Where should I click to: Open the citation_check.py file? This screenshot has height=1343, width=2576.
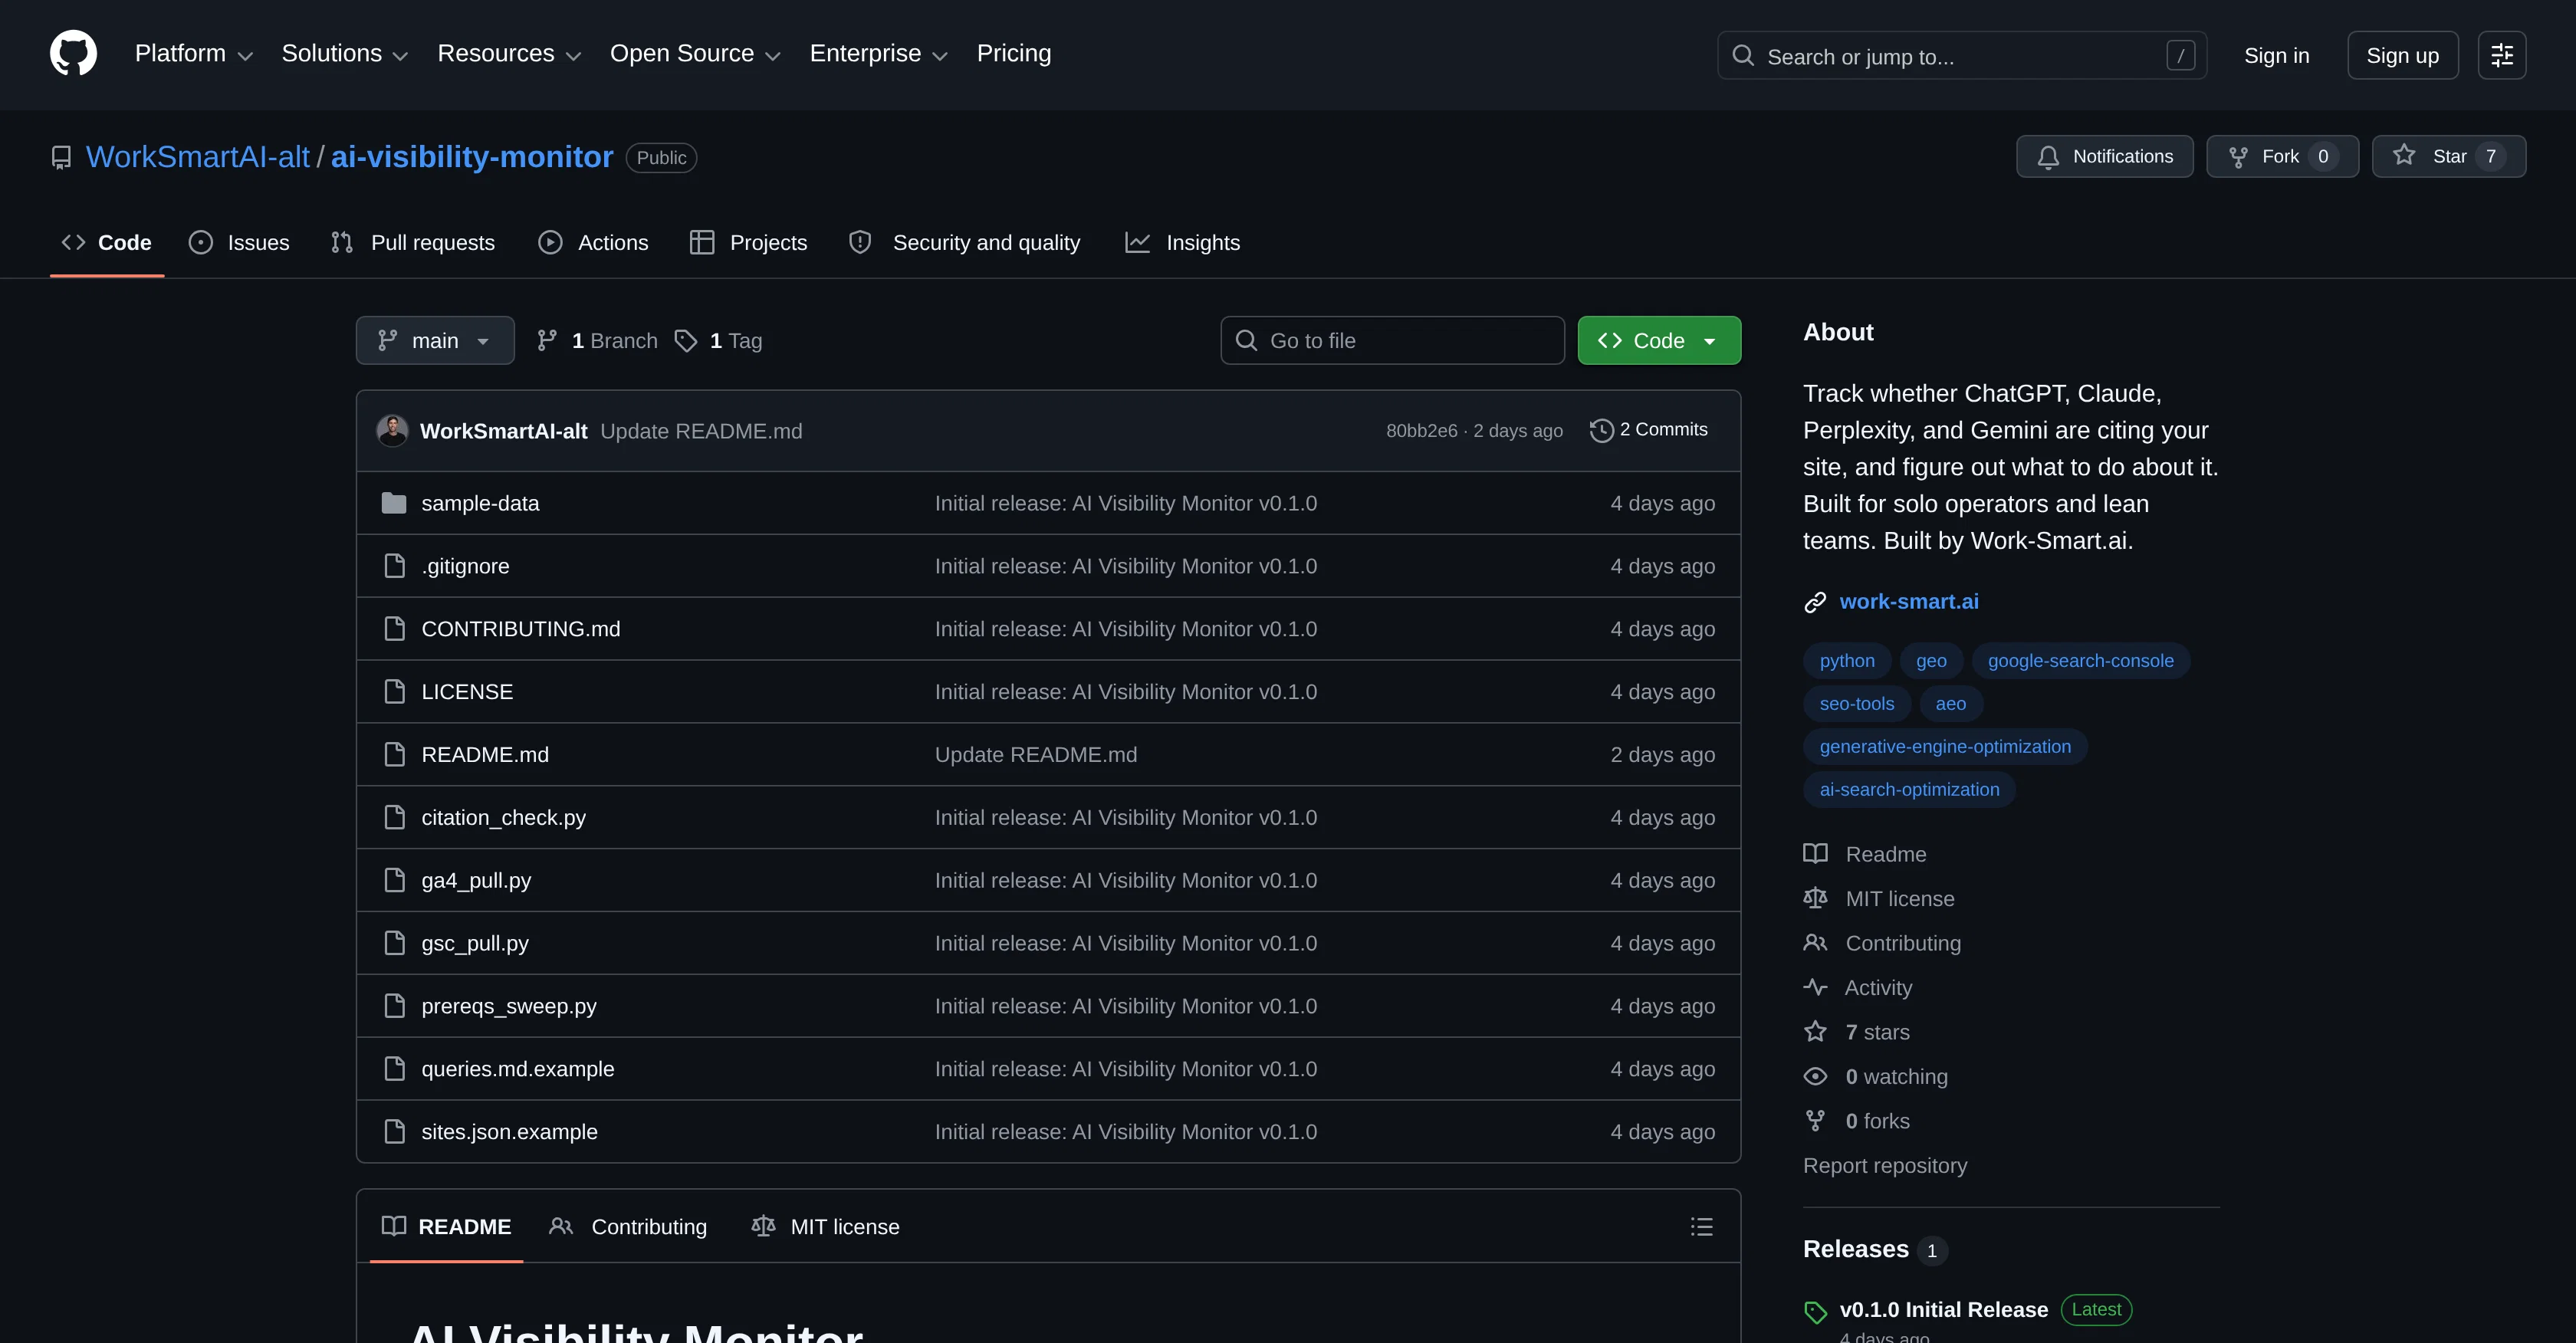point(503,817)
